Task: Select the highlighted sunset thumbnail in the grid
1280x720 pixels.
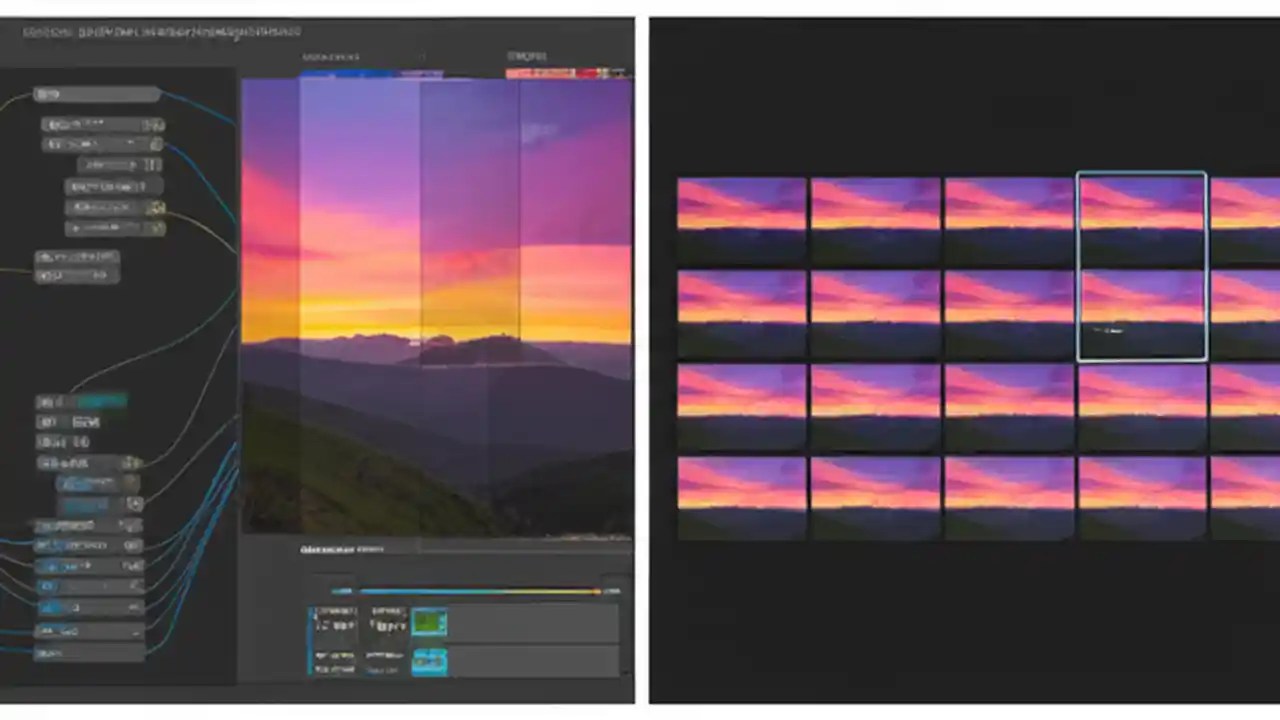Action: click(1141, 265)
